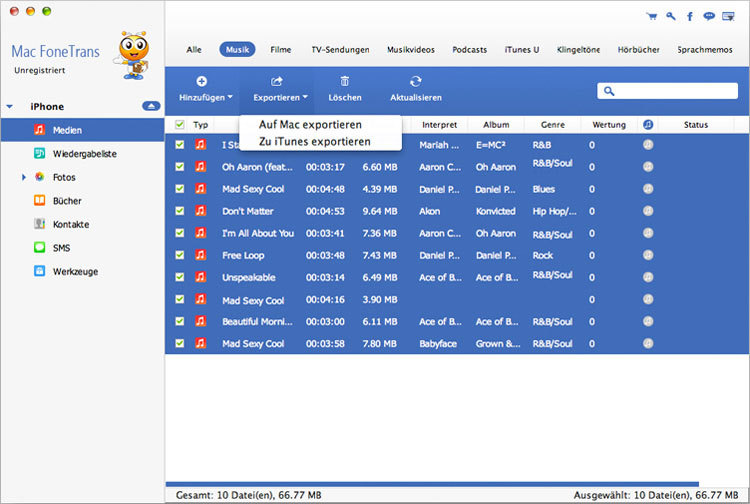Viewport: 750px width, 504px height.
Task: Switch to the TV-Sendungen tab
Action: pyautogui.click(x=340, y=49)
